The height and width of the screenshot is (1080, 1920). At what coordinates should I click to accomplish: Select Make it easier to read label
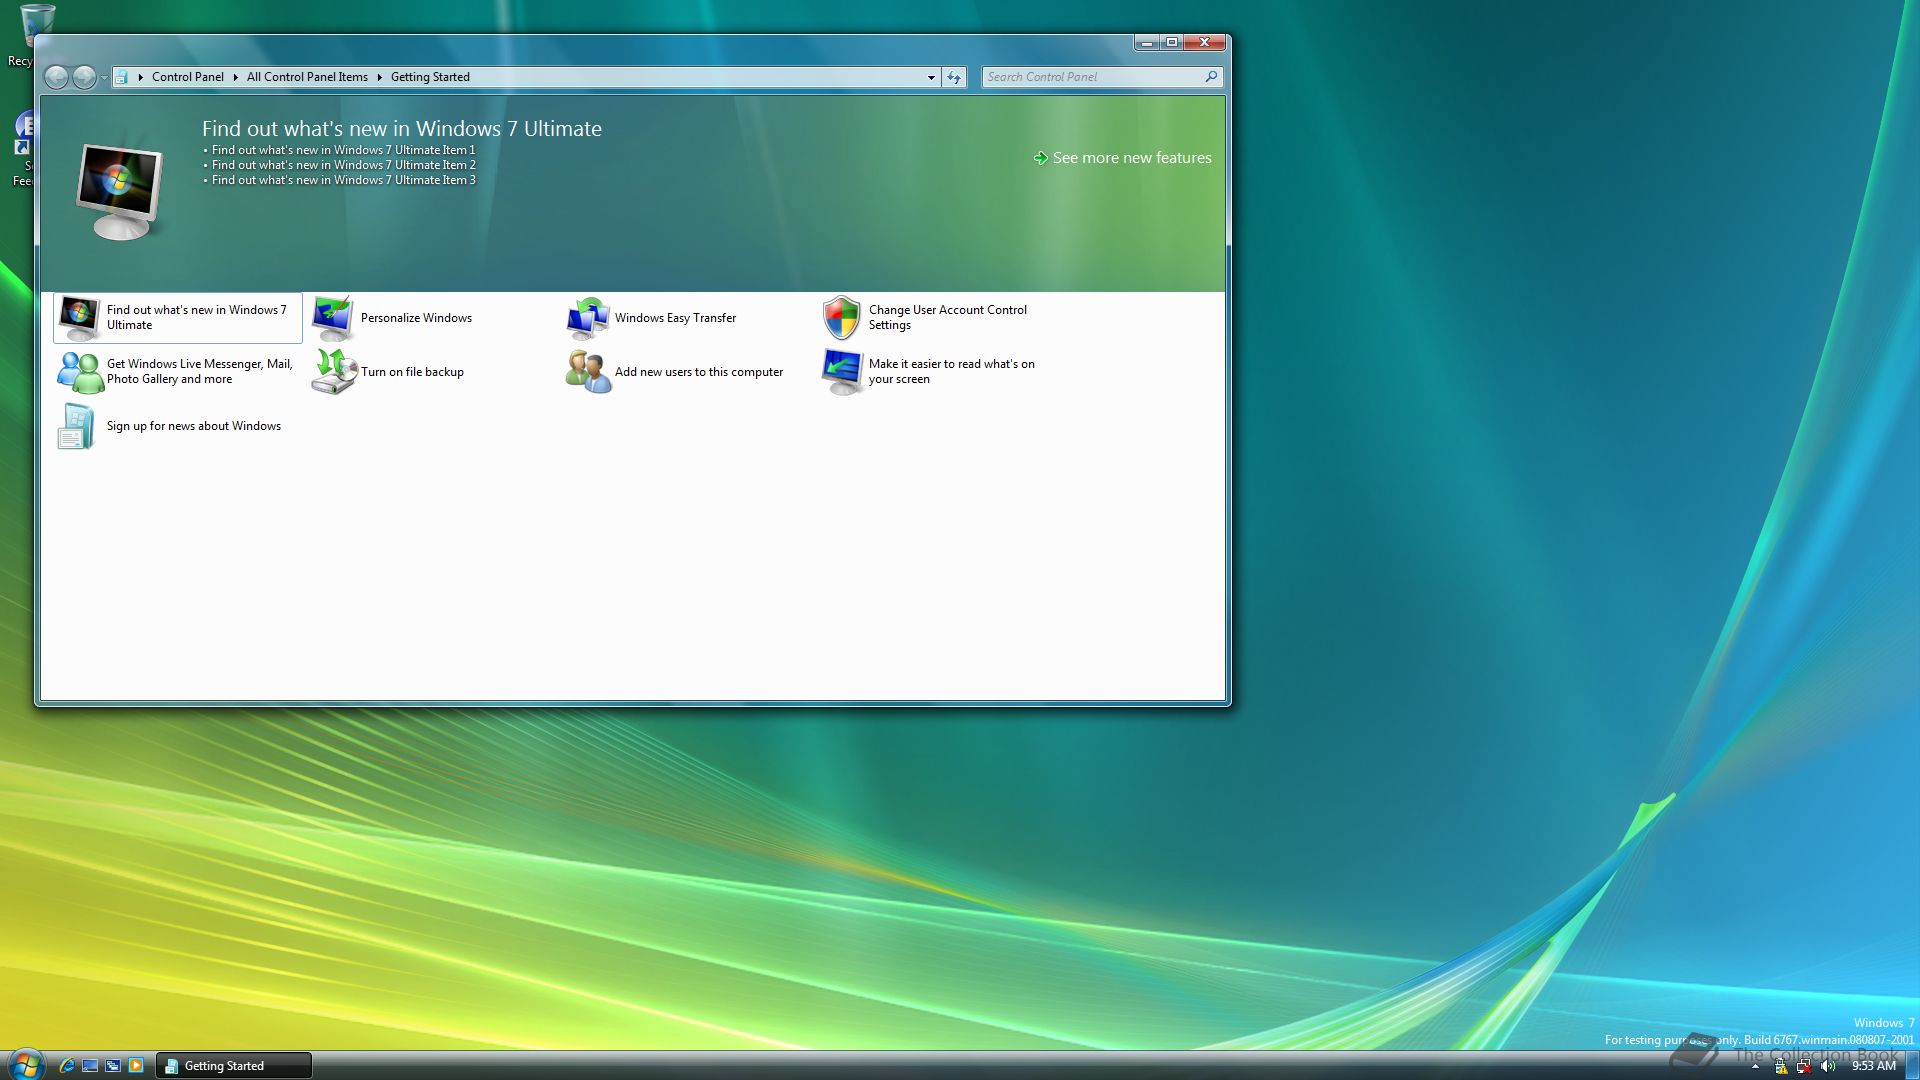tap(951, 371)
